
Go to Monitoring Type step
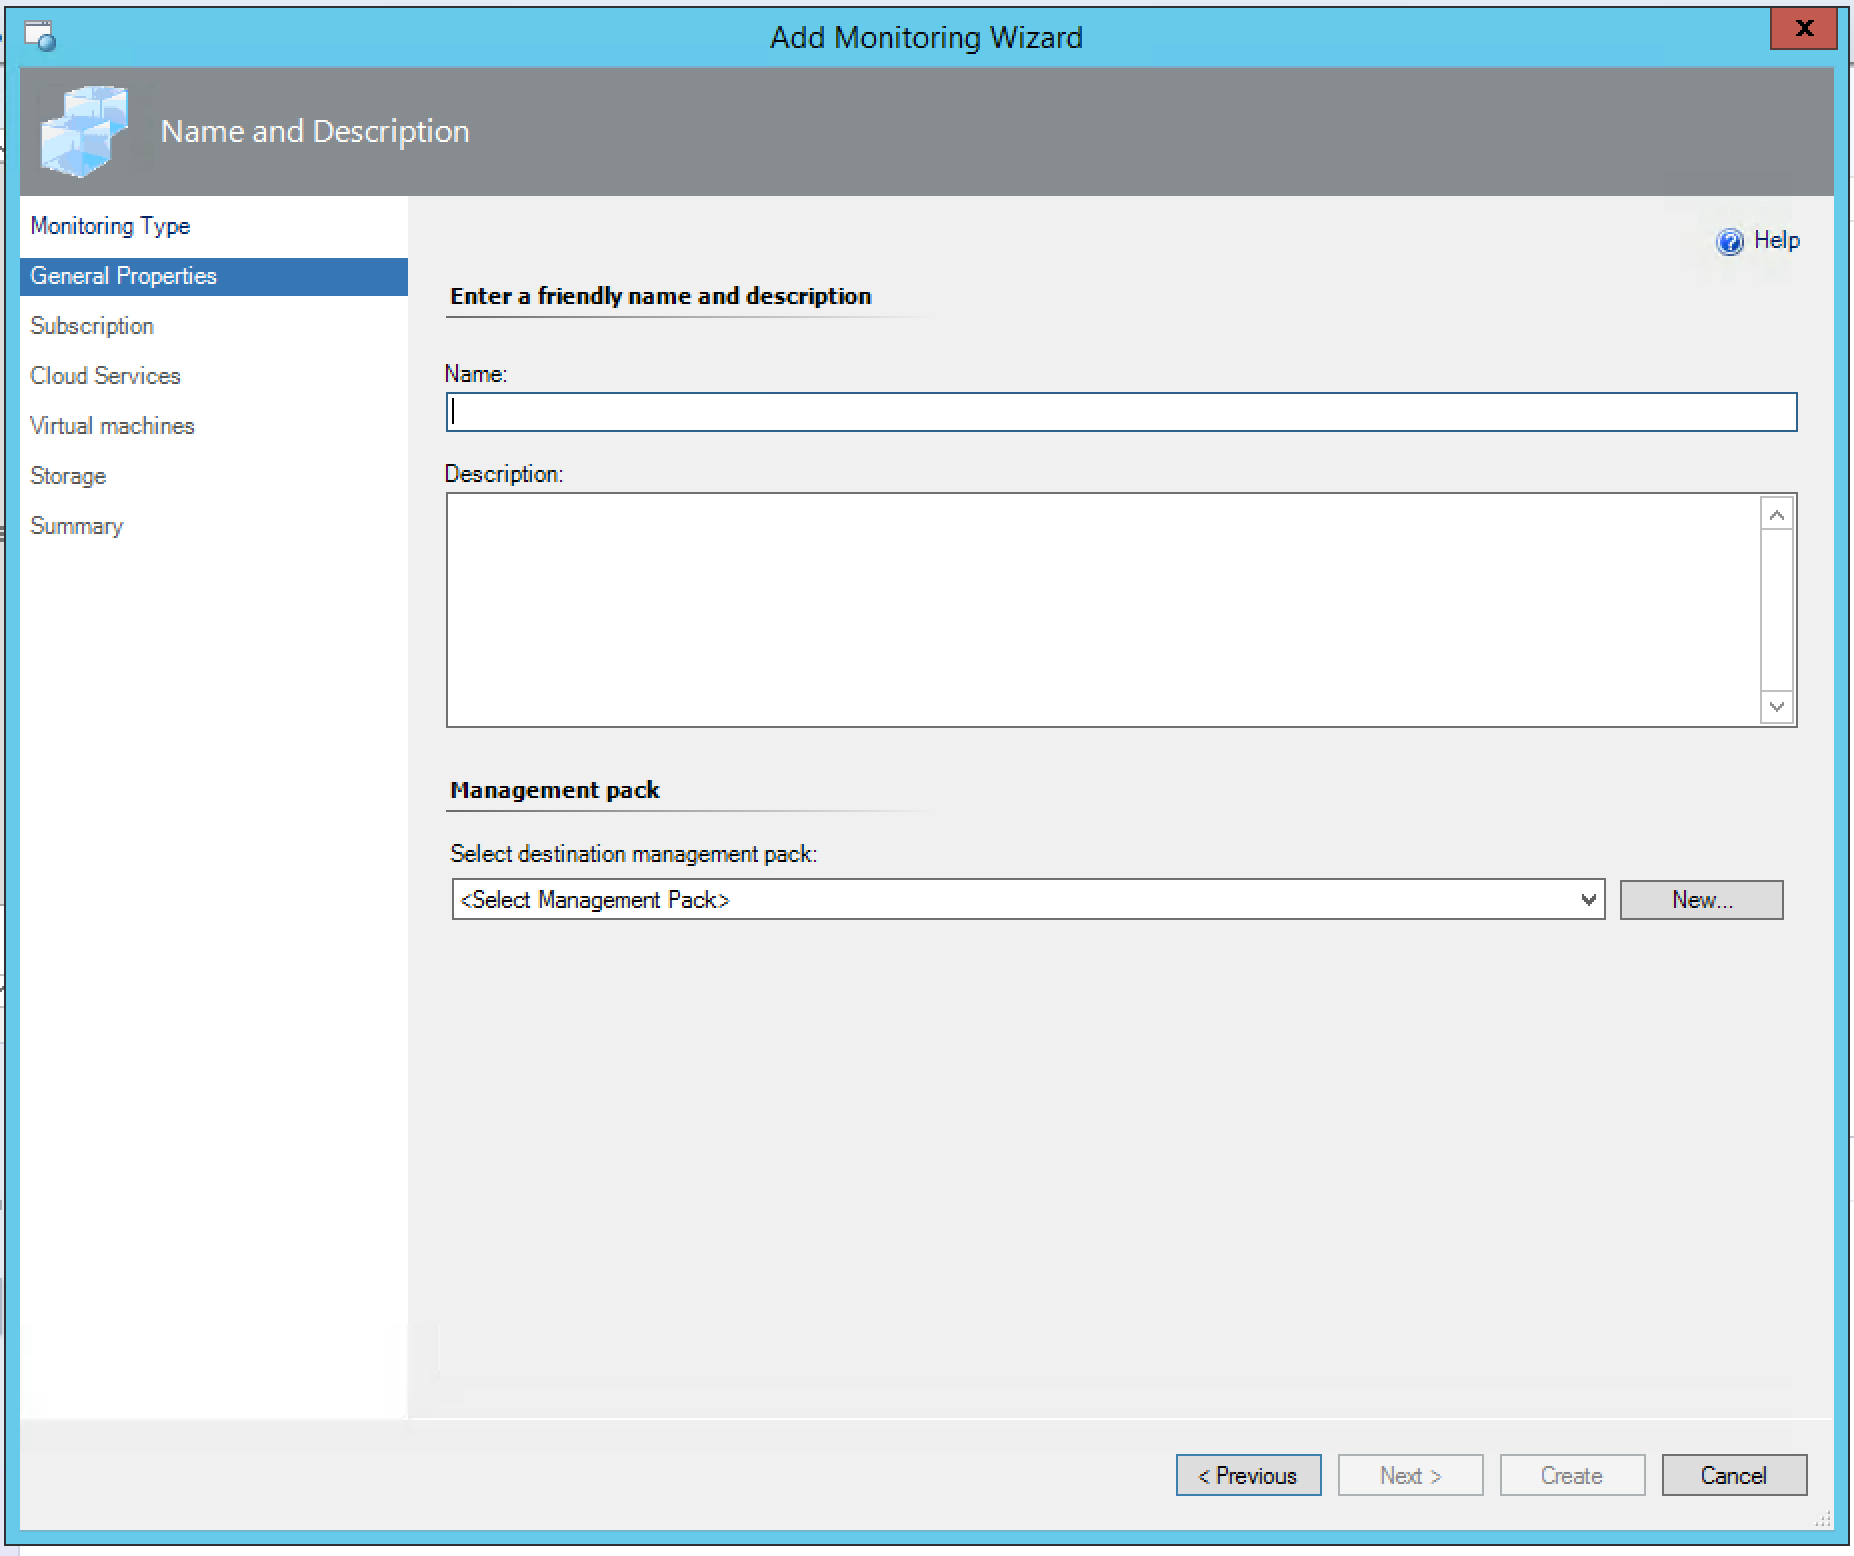(x=110, y=226)
